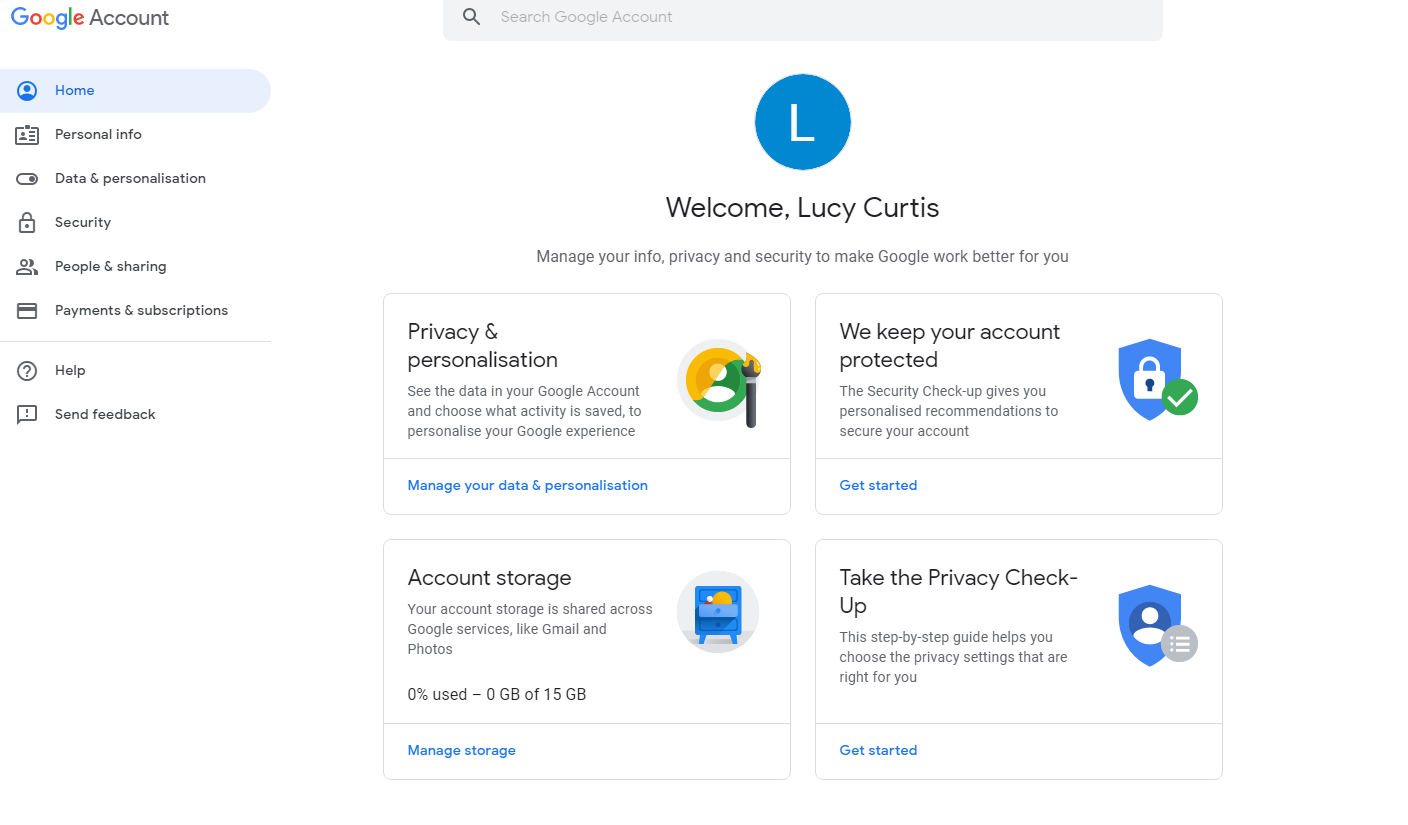Select the Home icon in sidebar
This screenshot has height=825, width=1408.
tap(26, 90)
